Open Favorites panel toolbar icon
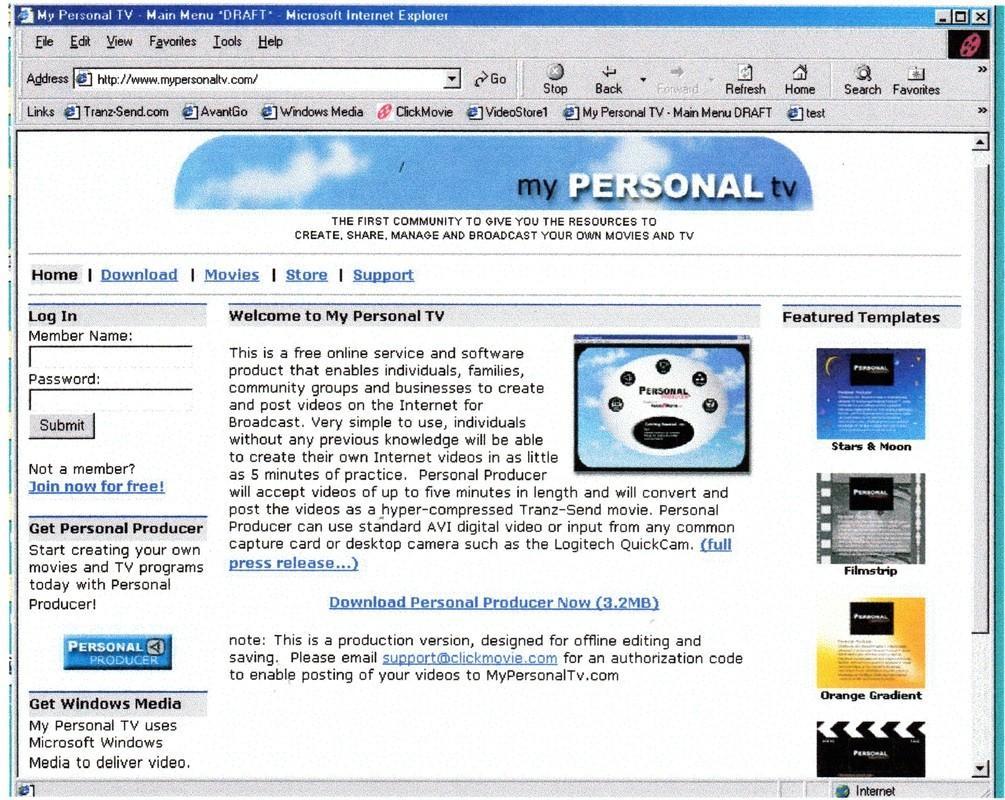The width and height of the screenshot is (1005, 800). 916,79
